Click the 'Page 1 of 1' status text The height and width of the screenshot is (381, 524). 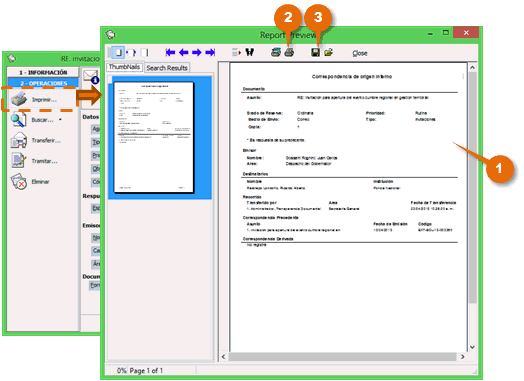pyautogui.click(x=146, y=371)
